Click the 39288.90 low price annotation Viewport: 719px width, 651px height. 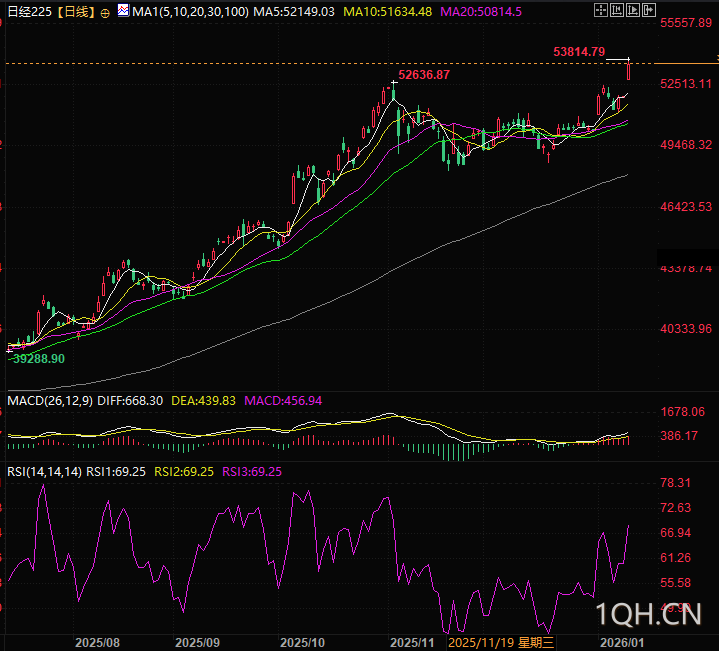pyautogui.click(x=37, y=358)
